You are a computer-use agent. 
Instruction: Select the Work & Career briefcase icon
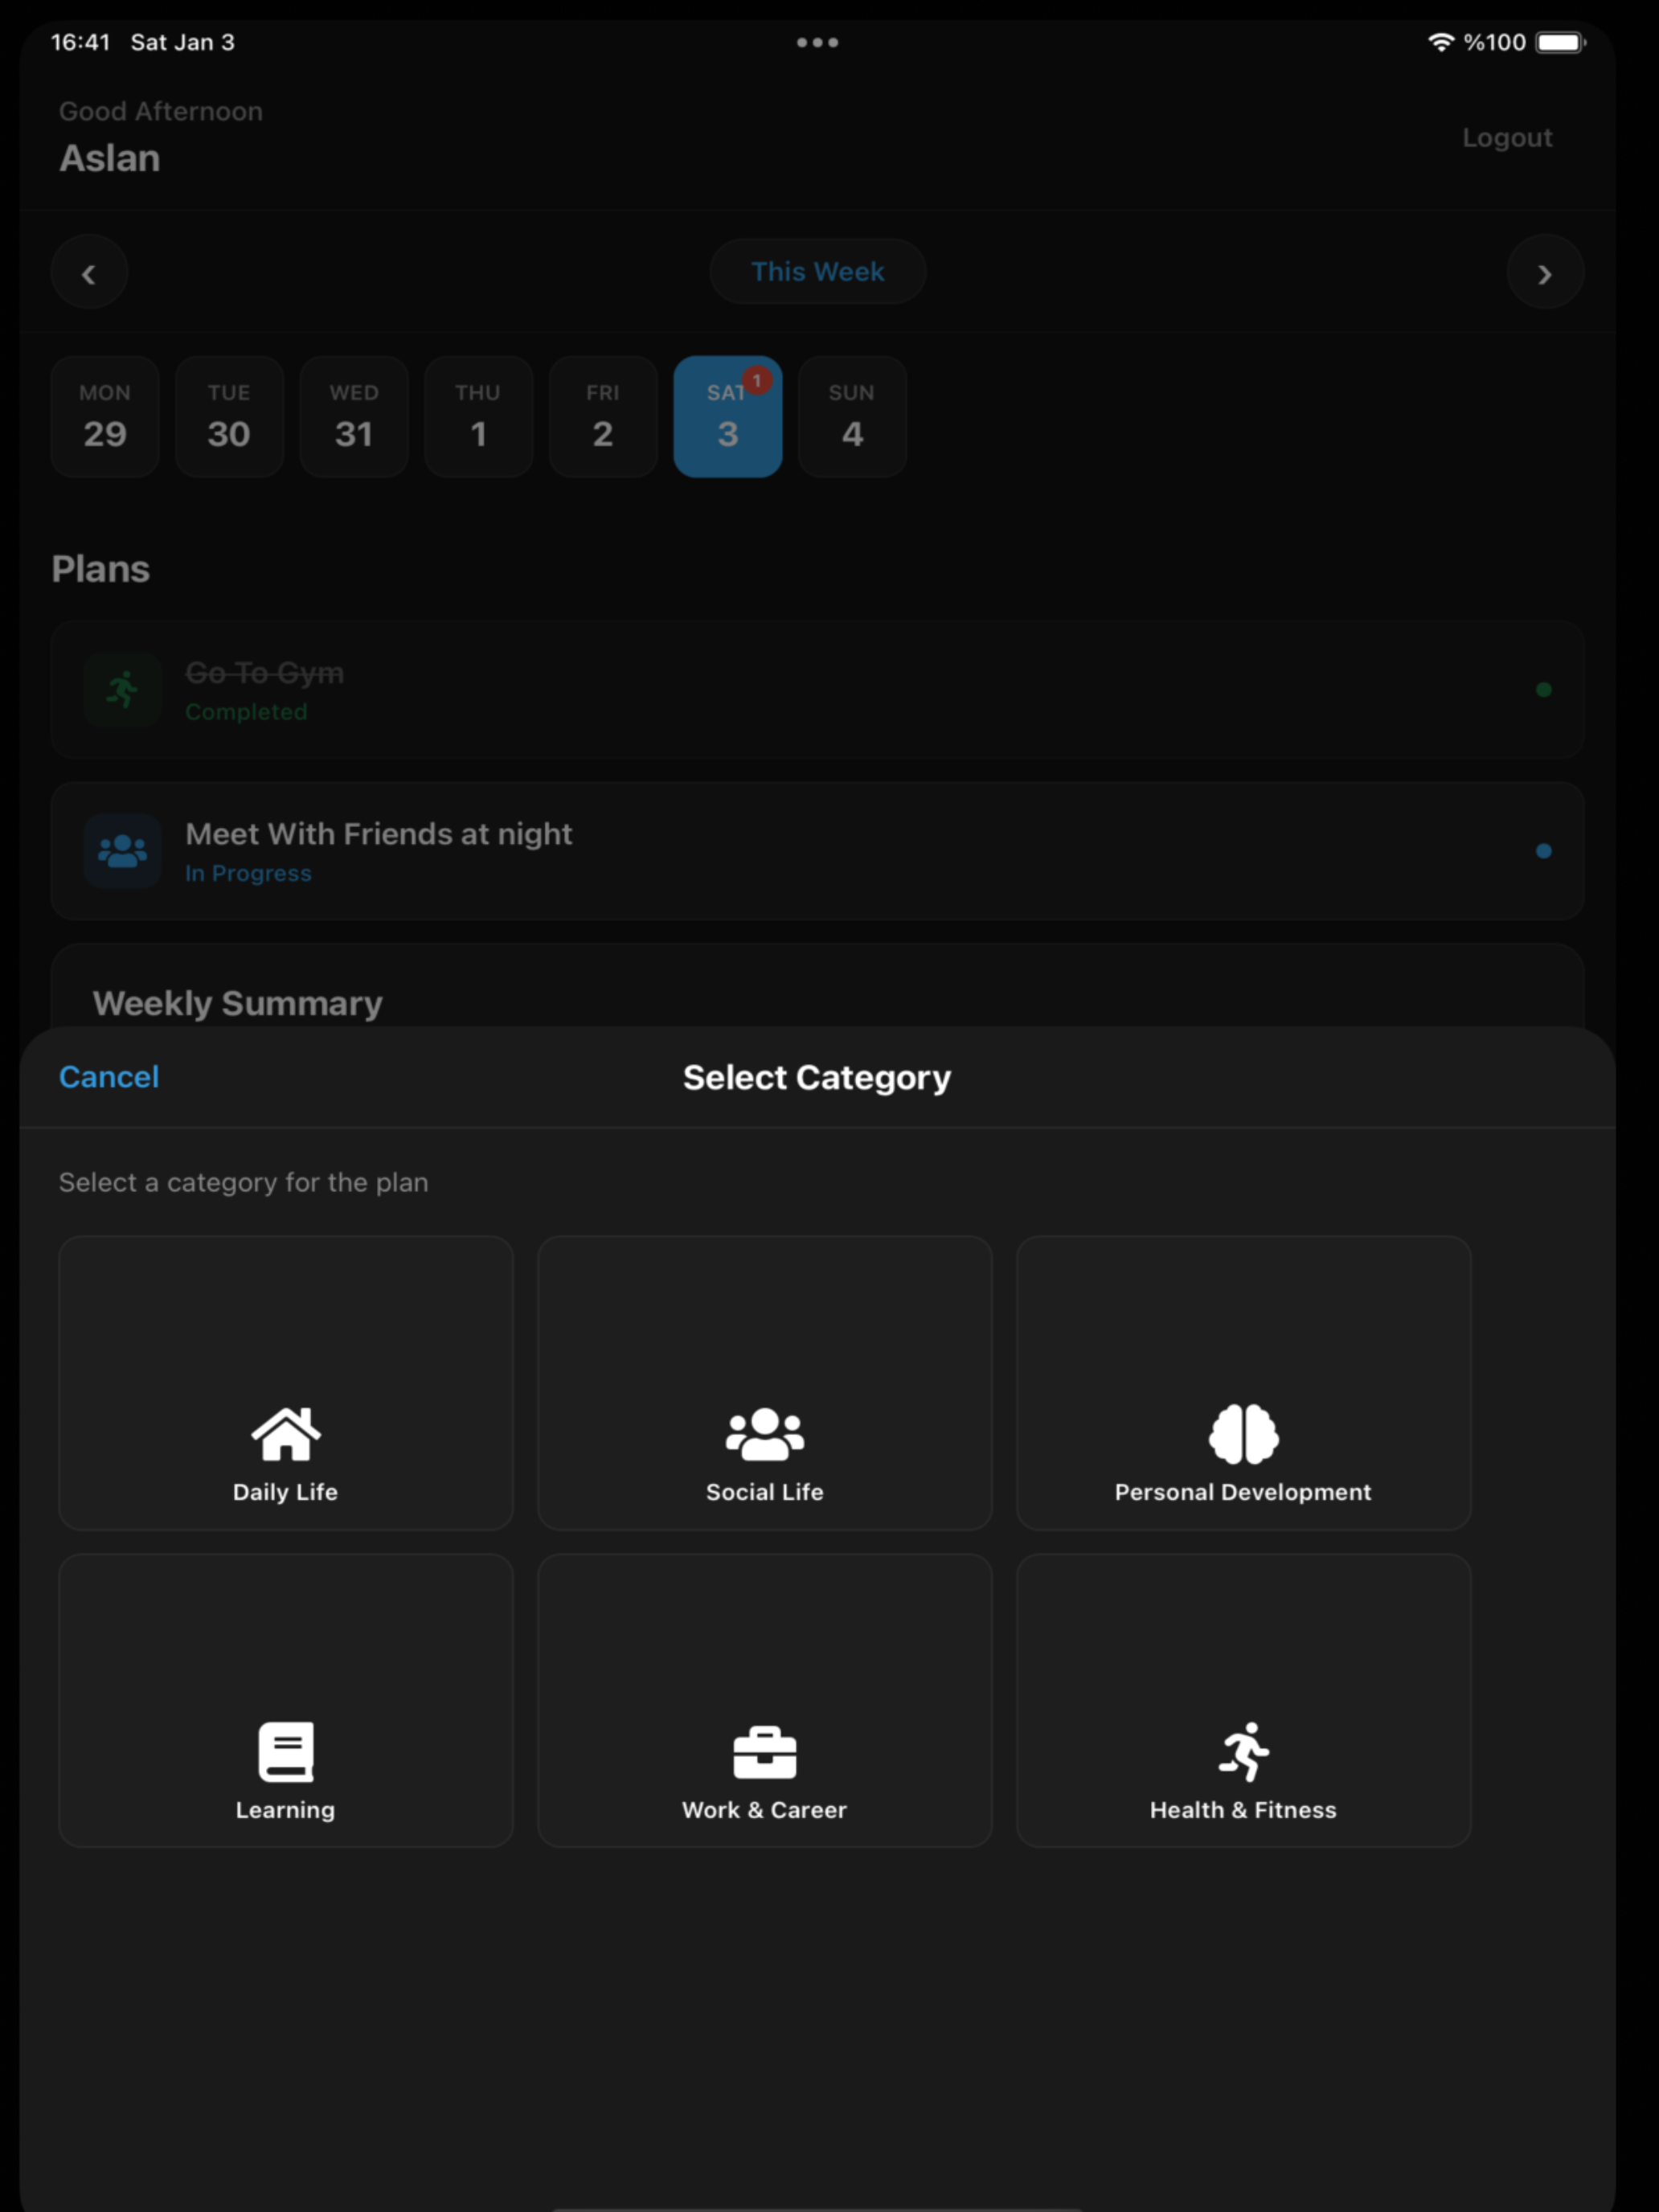(765, 1752)
